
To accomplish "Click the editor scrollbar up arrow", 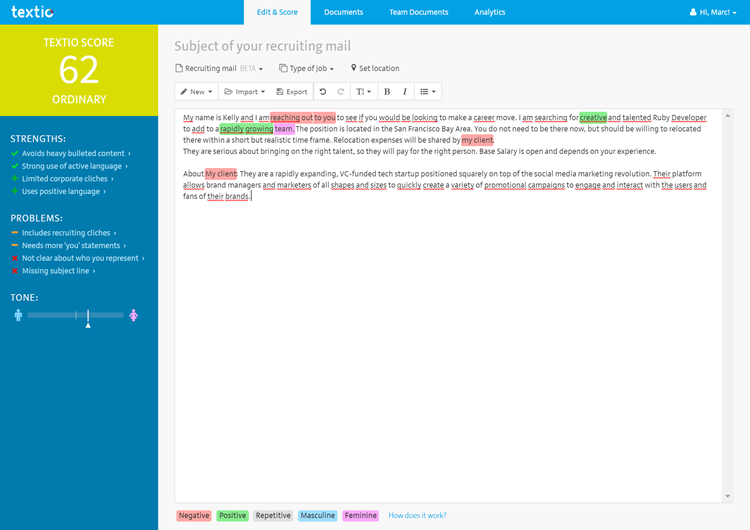I will pyautogui.click(x=728, y=115).
